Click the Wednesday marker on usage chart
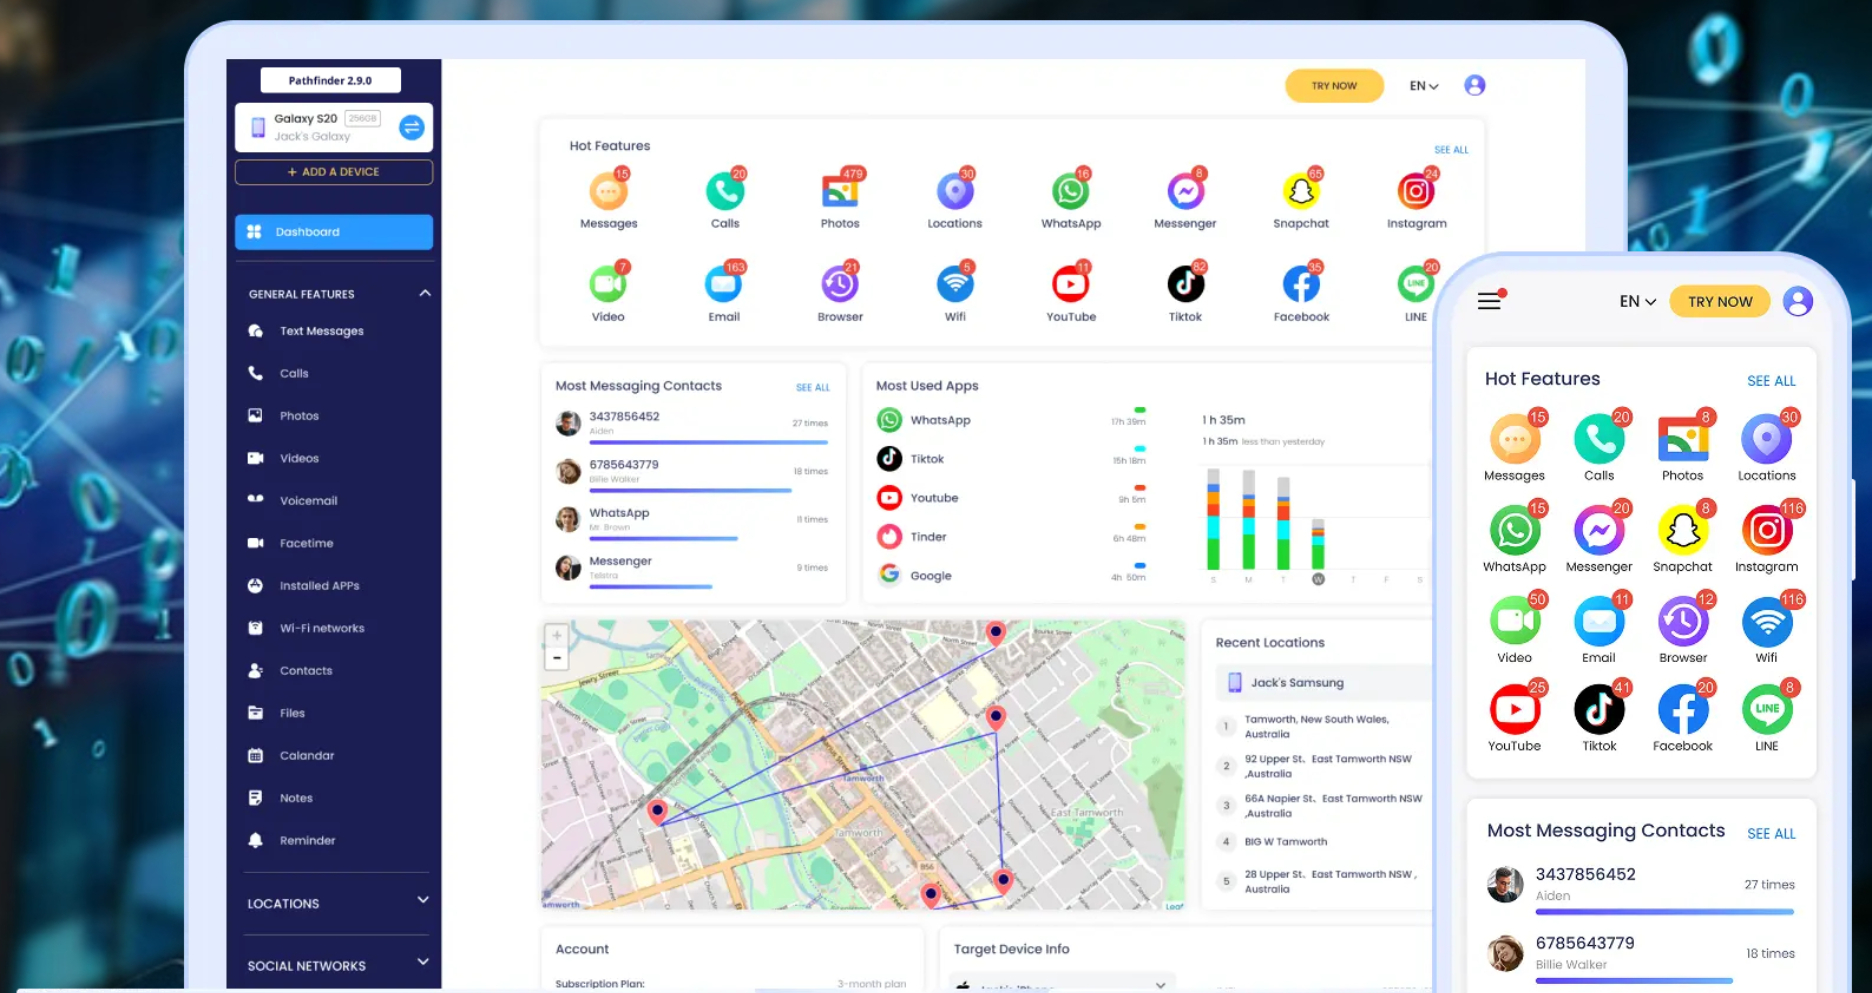 [x=1318, y=579]
